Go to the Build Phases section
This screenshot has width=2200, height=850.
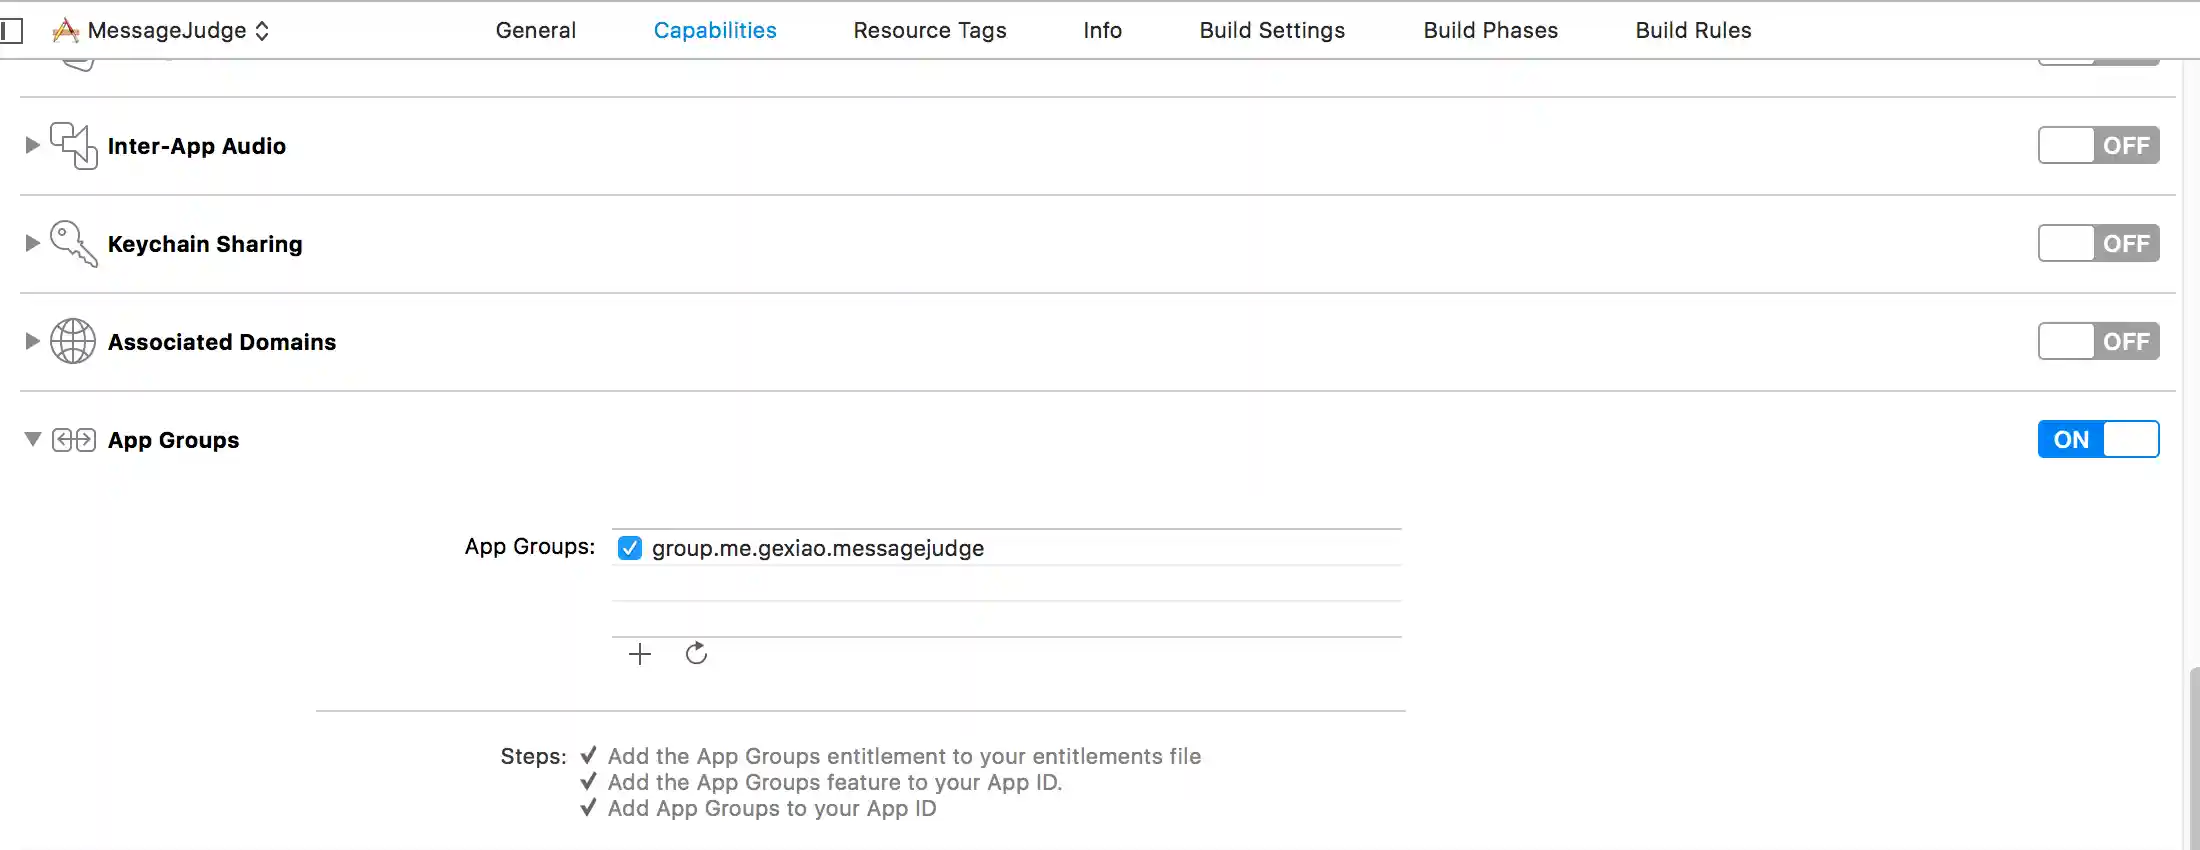point(1490,30)
